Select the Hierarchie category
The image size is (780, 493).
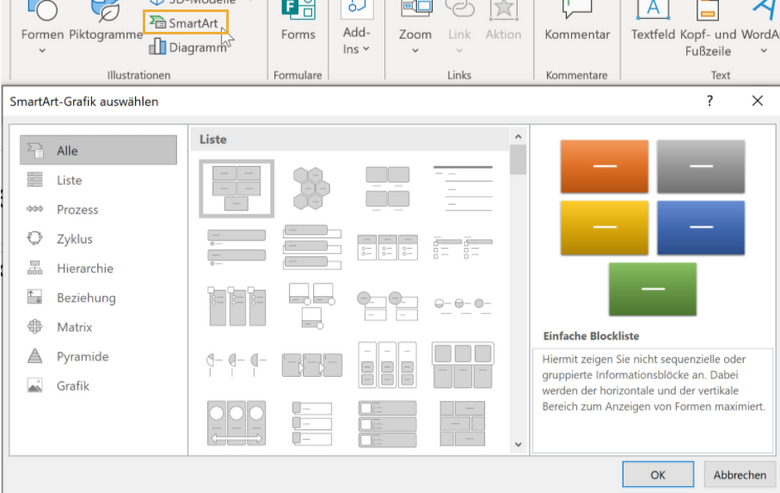[x=98, y=268]
